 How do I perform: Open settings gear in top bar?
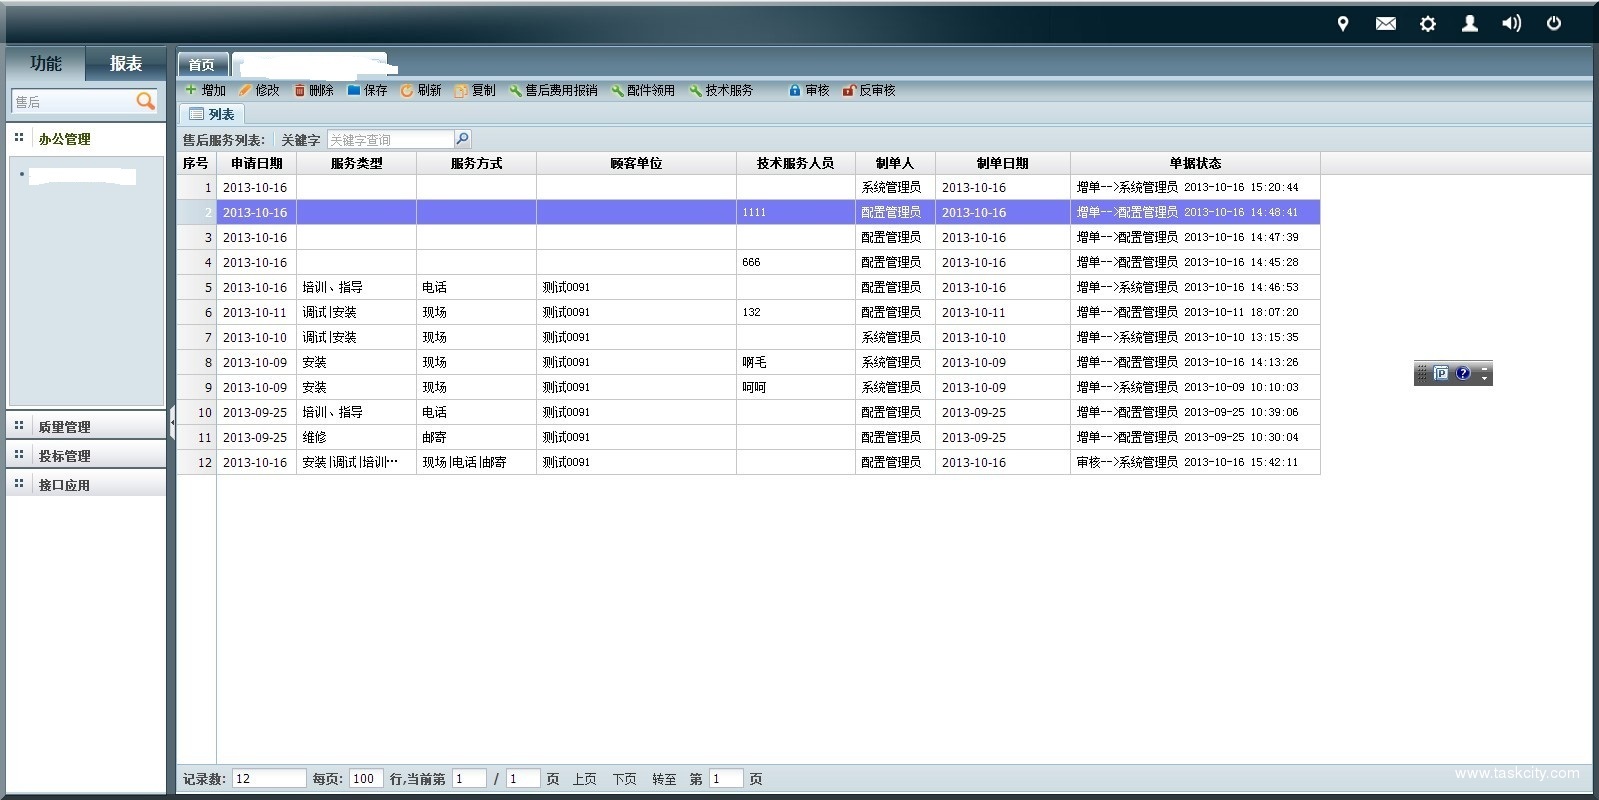(x=1427, y=23)
